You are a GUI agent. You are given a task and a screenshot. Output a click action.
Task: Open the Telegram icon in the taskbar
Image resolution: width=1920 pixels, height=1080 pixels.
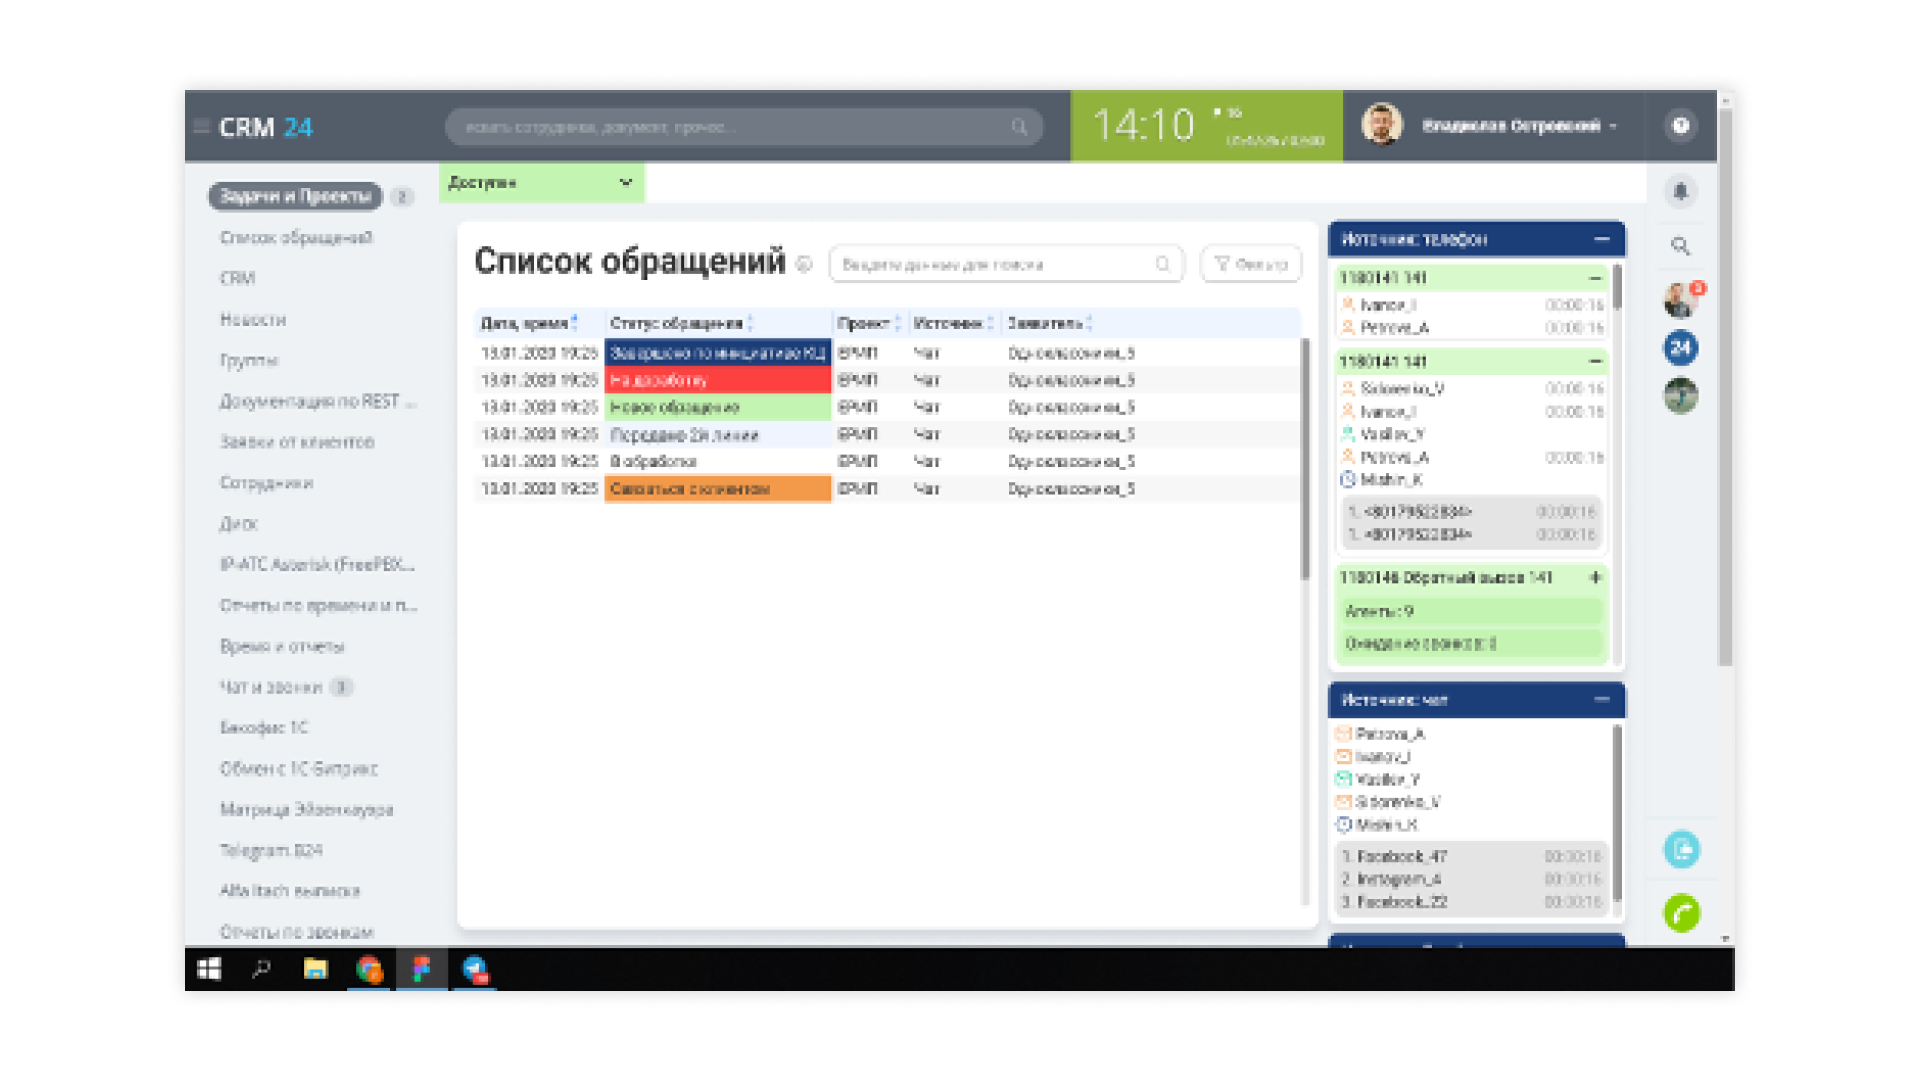click(475, 969)
